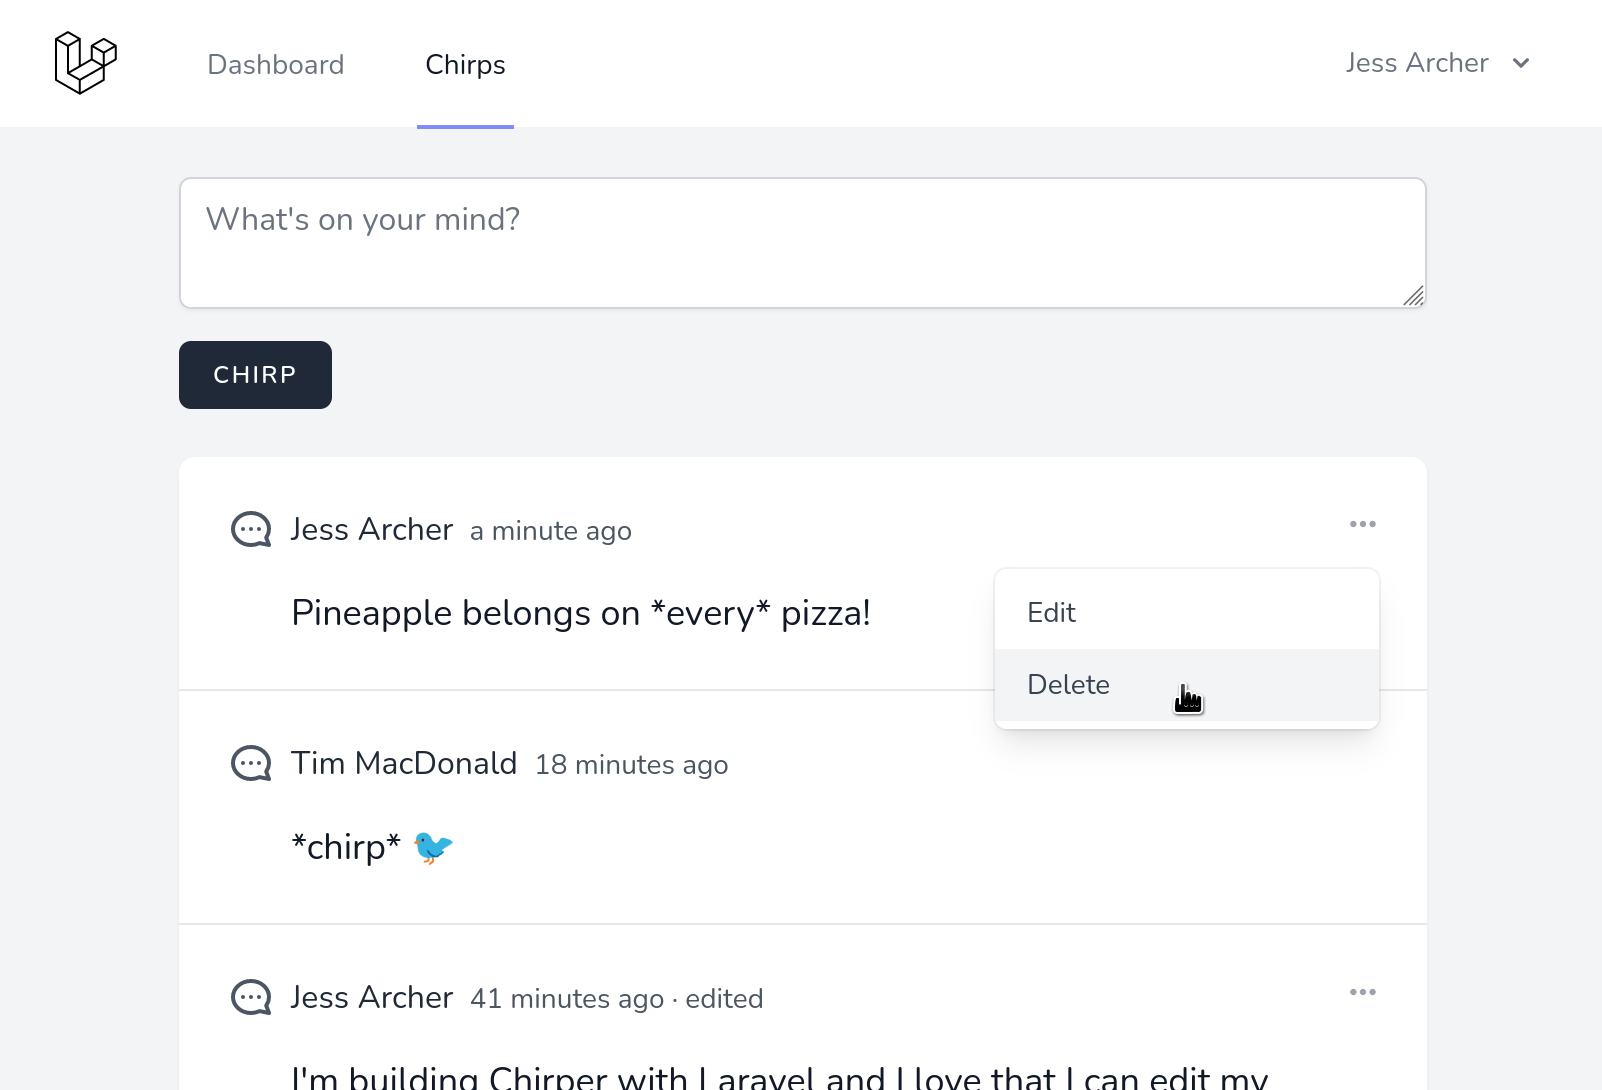Click the speech bubble icon on the edited chirp
Image resolution: width=1602 pixels, height=1090 pixels.
tap(251, 998)
